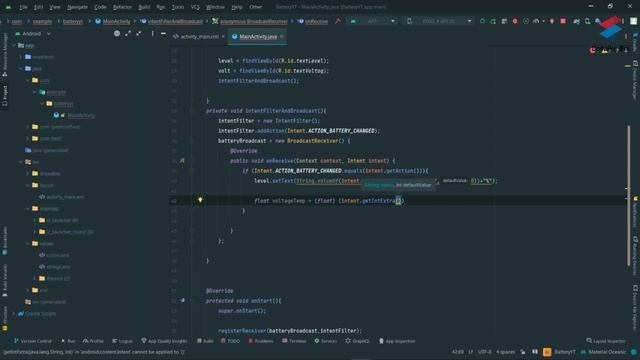Click Expand All icon in project panel
640x360 pixels.
tap(128, 33)
